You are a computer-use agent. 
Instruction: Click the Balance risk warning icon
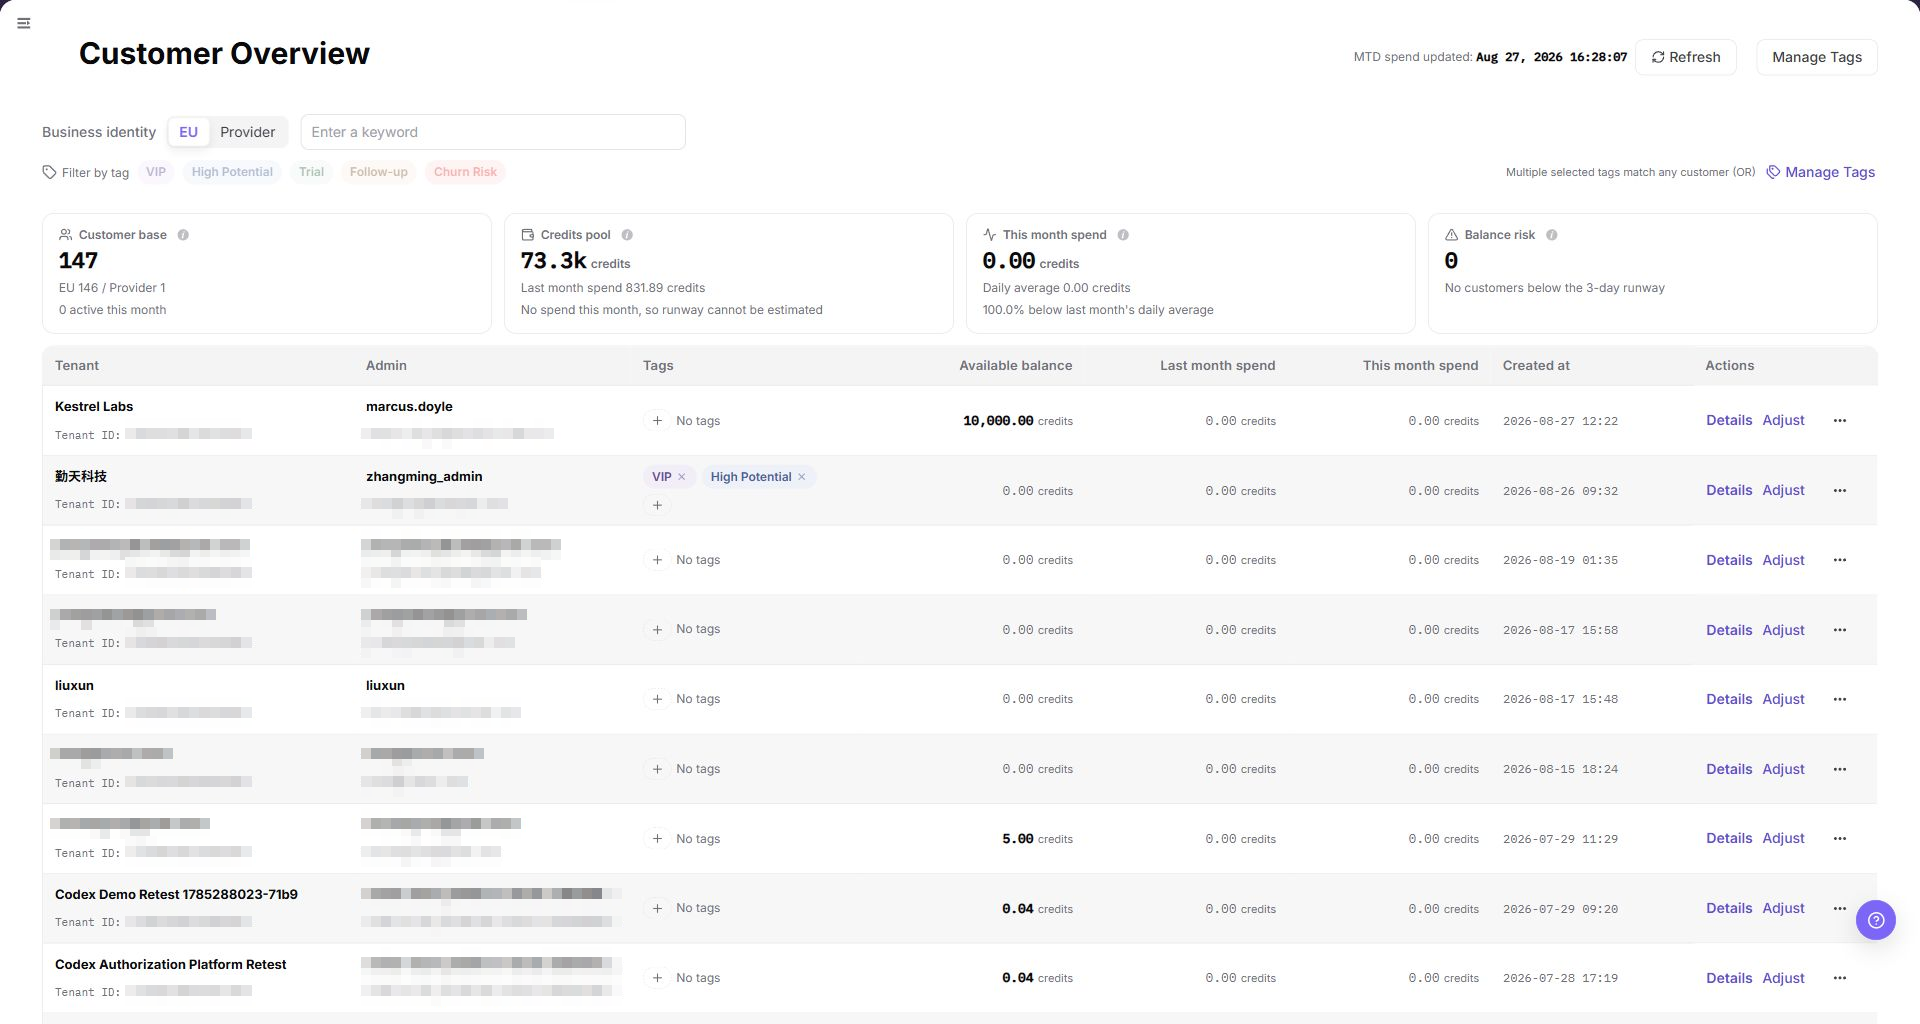point(1451,235)
